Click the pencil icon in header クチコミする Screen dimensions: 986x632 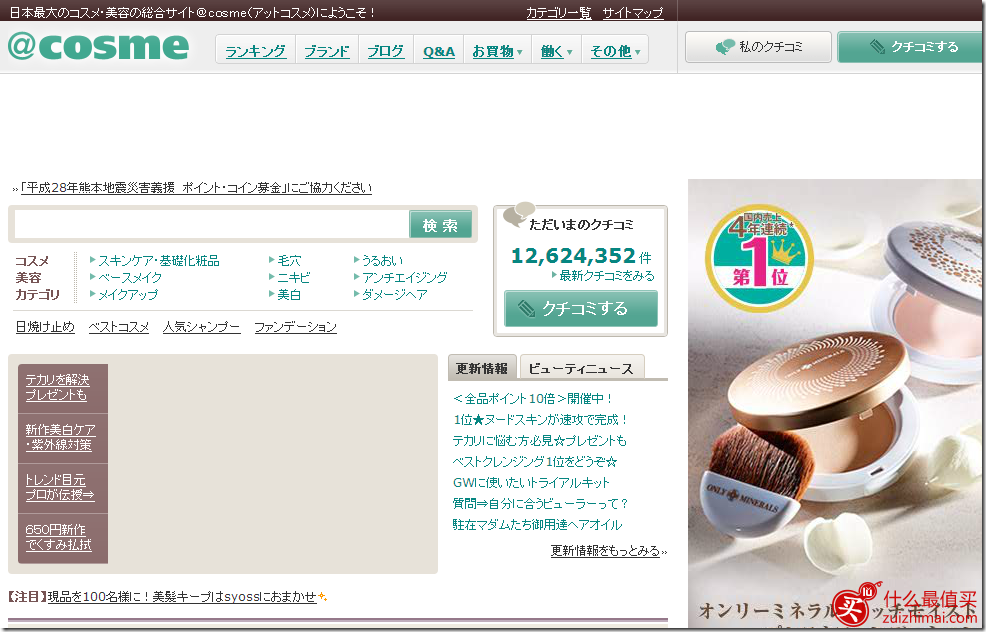(x=877, y=47)
